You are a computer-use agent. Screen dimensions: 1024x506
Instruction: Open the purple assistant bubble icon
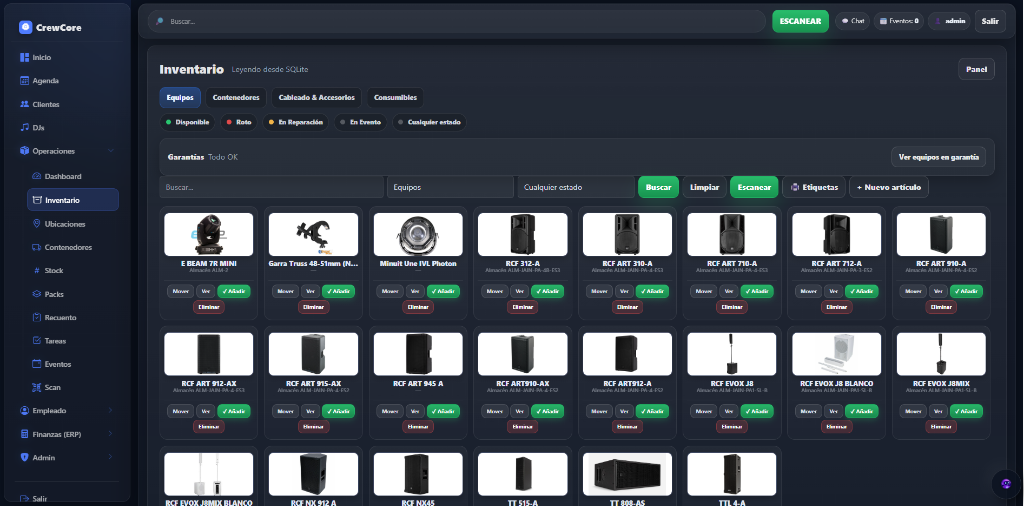(x=1006, y=484)
